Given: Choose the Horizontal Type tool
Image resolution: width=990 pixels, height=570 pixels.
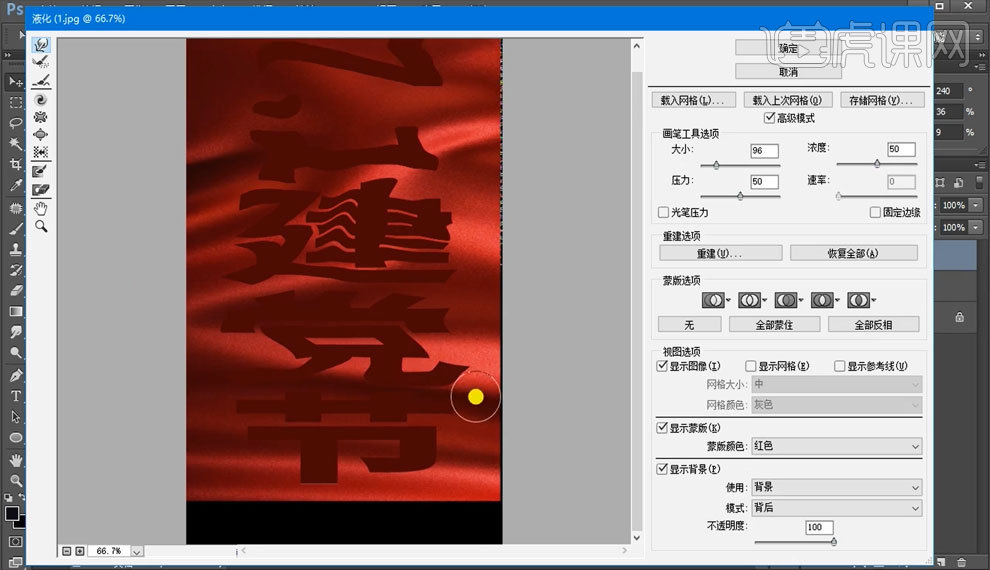Looking at the screenshot, I should coord(15,396).
